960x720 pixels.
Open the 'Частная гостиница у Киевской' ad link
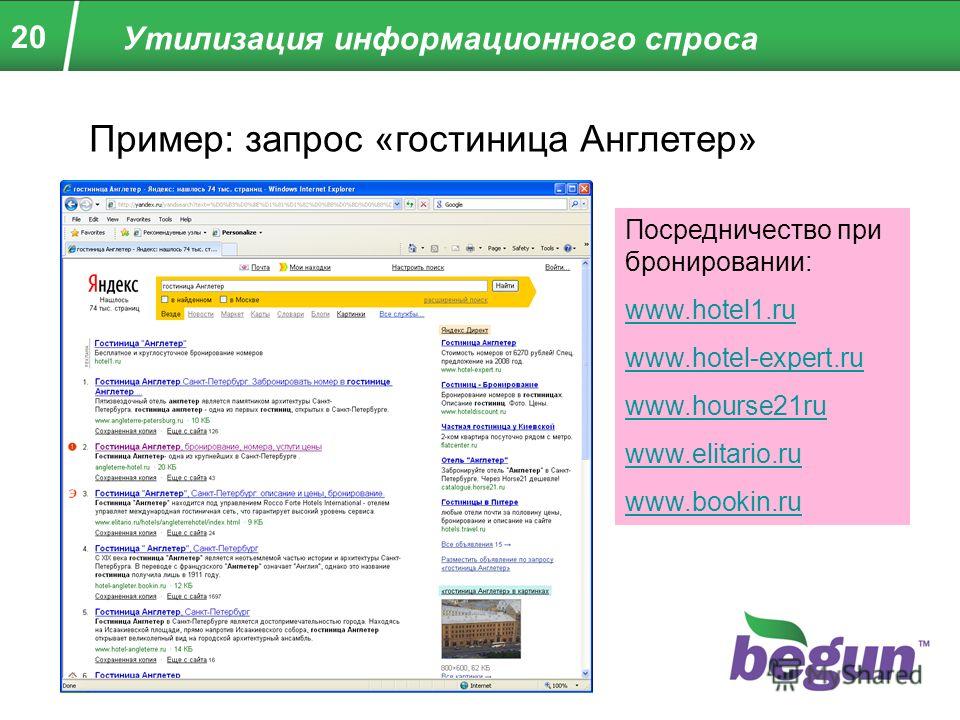click(x=498, y=427)
